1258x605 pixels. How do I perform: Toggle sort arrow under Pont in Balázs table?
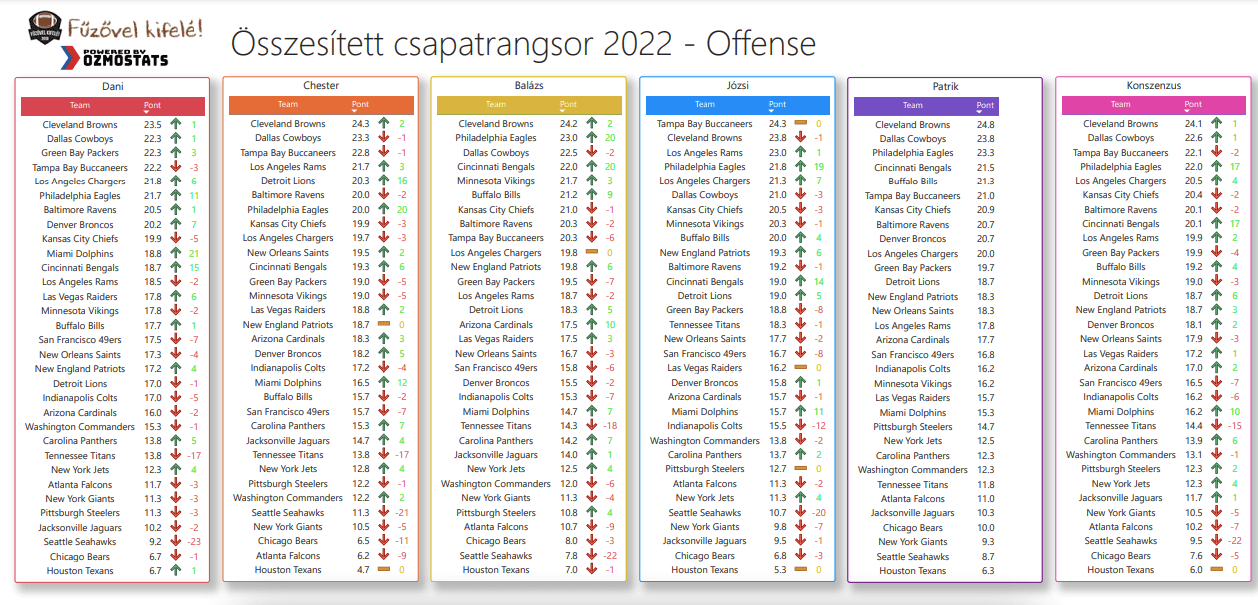562,111
